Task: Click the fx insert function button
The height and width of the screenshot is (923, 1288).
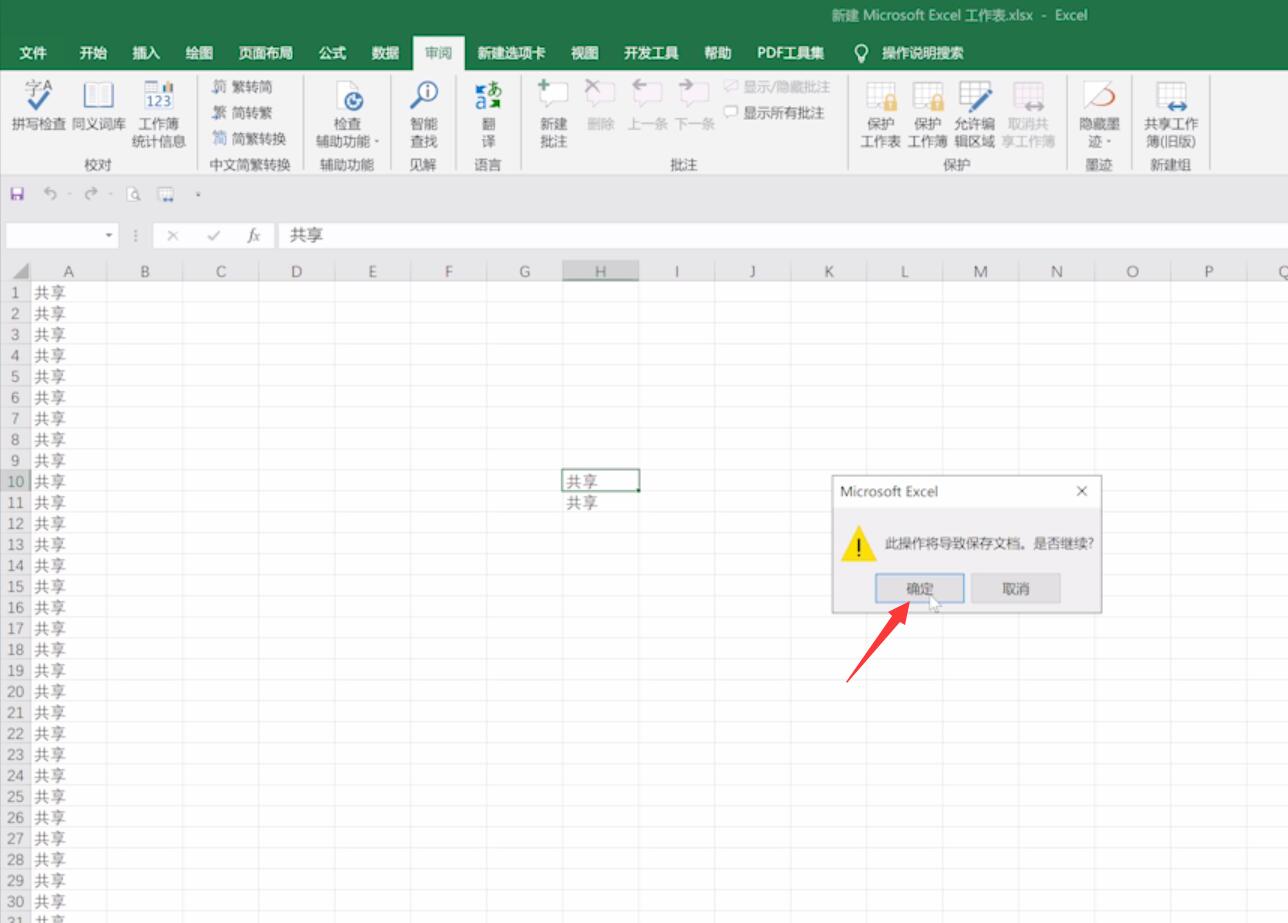Action: [x=254, y=236]
